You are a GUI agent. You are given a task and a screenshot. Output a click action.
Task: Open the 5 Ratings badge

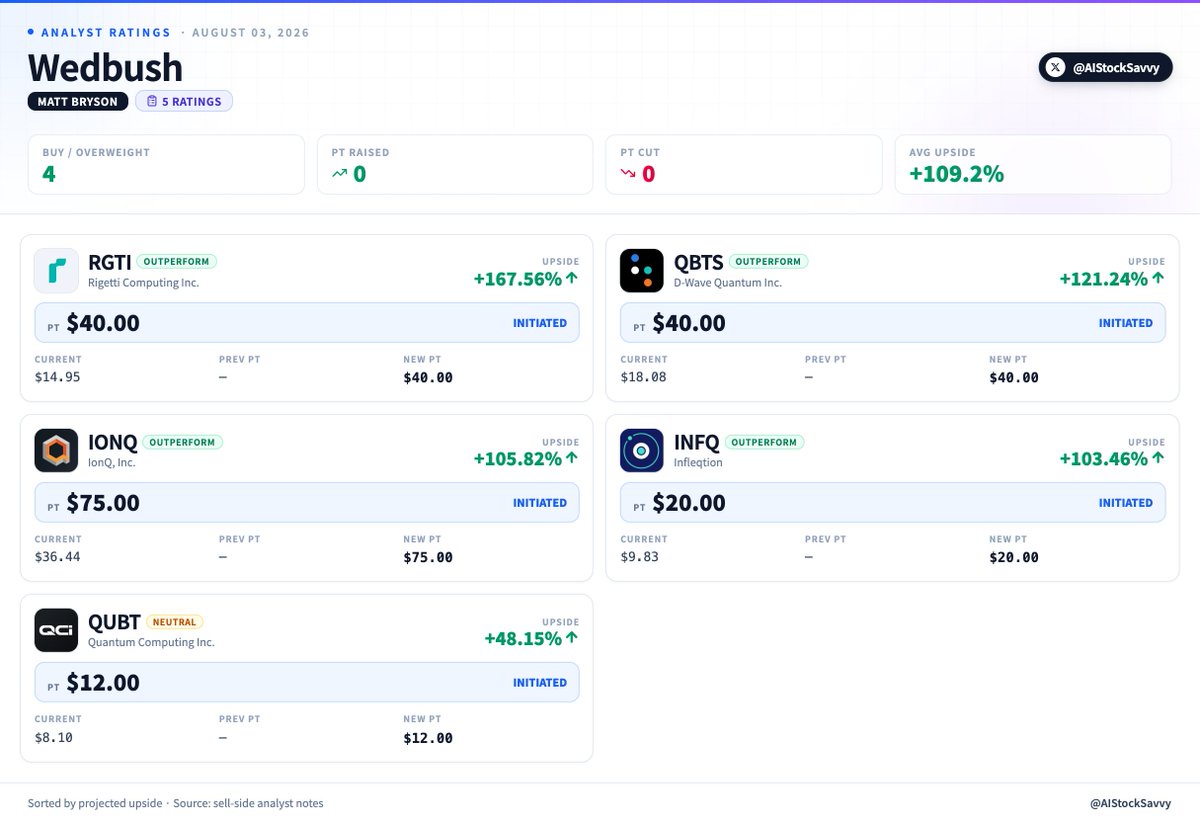point(184,101)
